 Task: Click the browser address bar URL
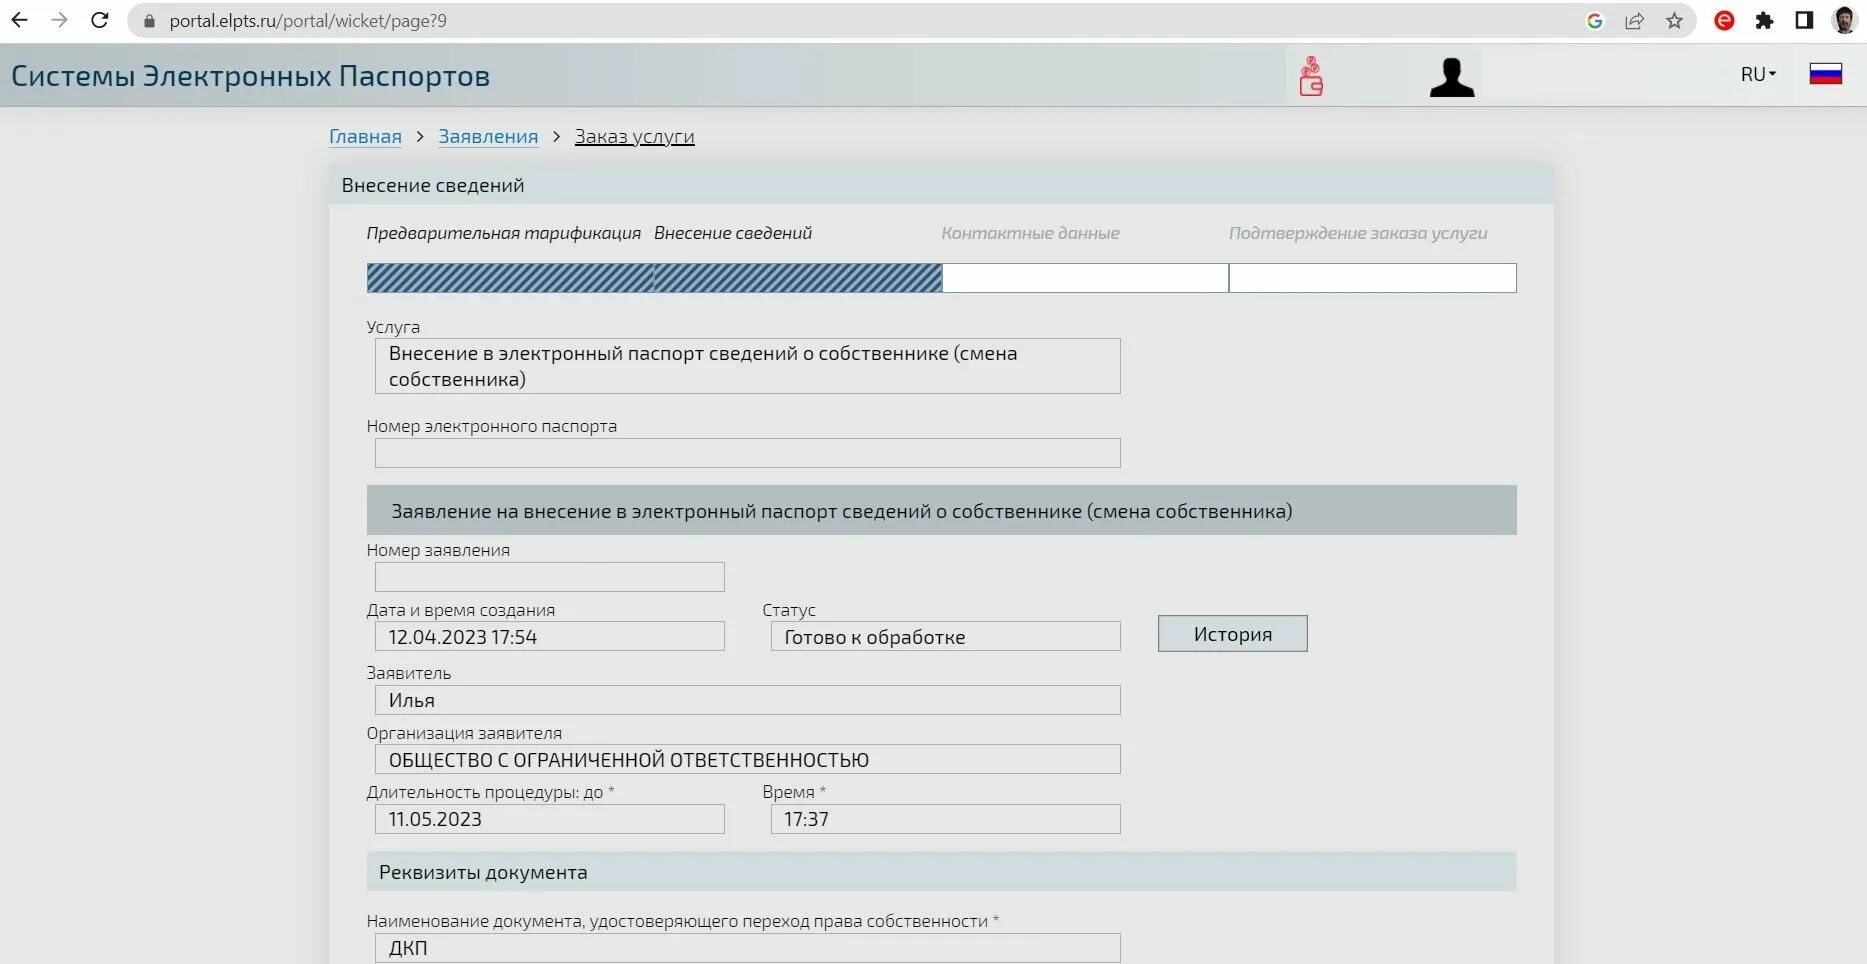click(308, 21)
